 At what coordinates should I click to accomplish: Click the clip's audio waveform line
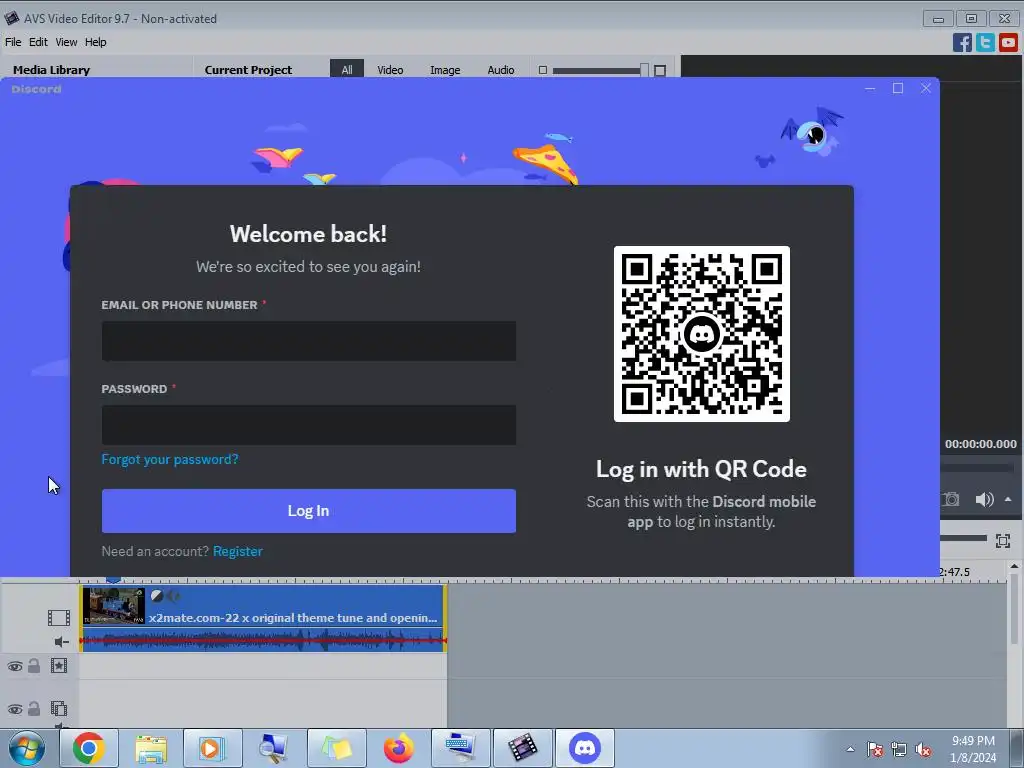click(x=263, y=641)
